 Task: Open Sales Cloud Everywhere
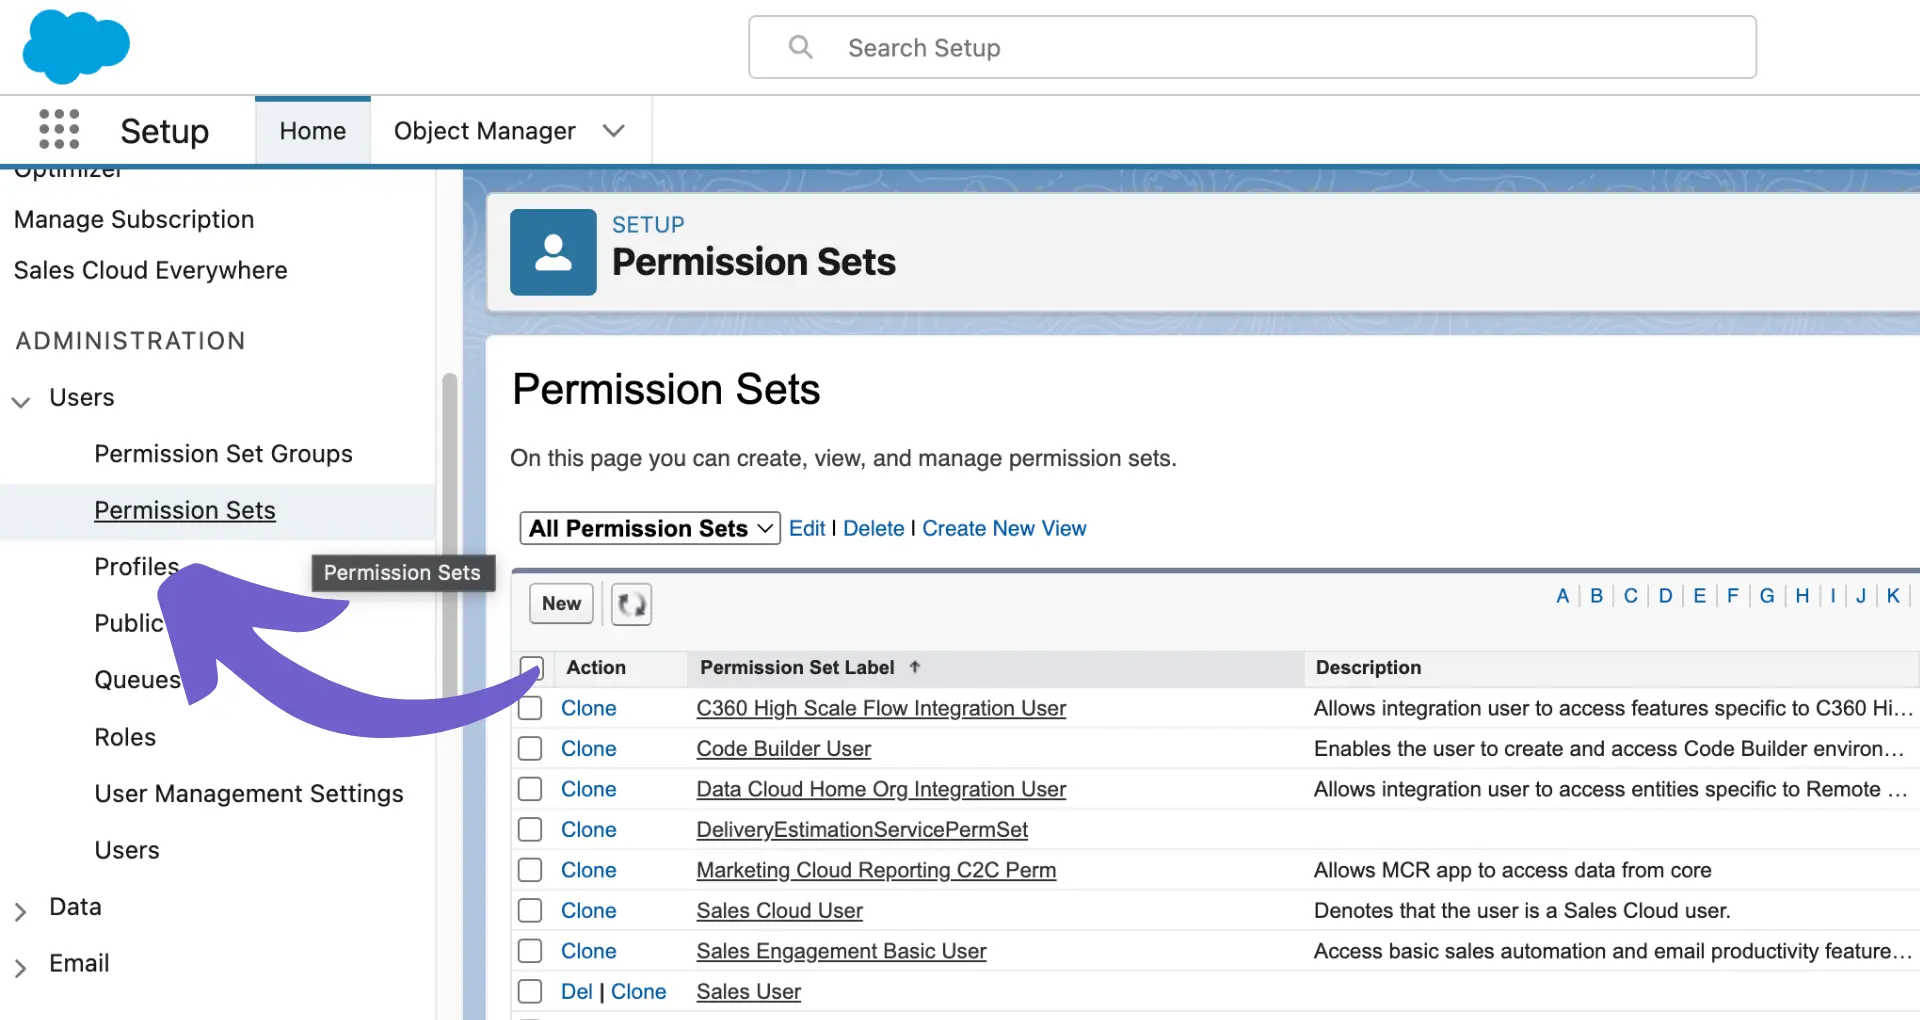point(151,270)
